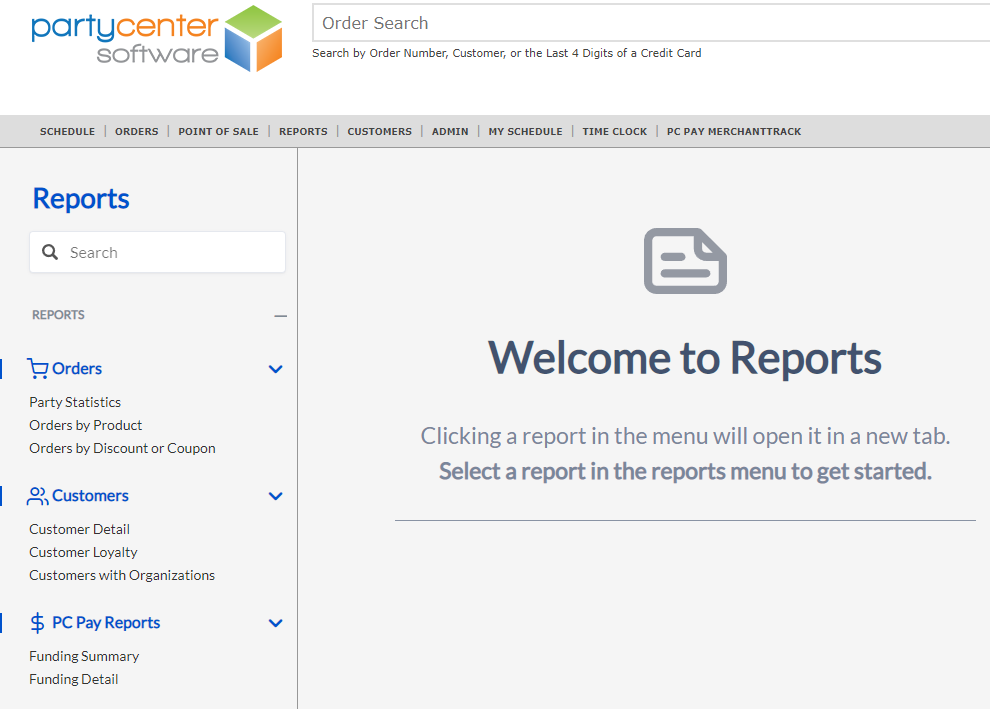Viewport: 990px width, 709px height.
Task: Click the order search hint text
Action: [506, 53]
